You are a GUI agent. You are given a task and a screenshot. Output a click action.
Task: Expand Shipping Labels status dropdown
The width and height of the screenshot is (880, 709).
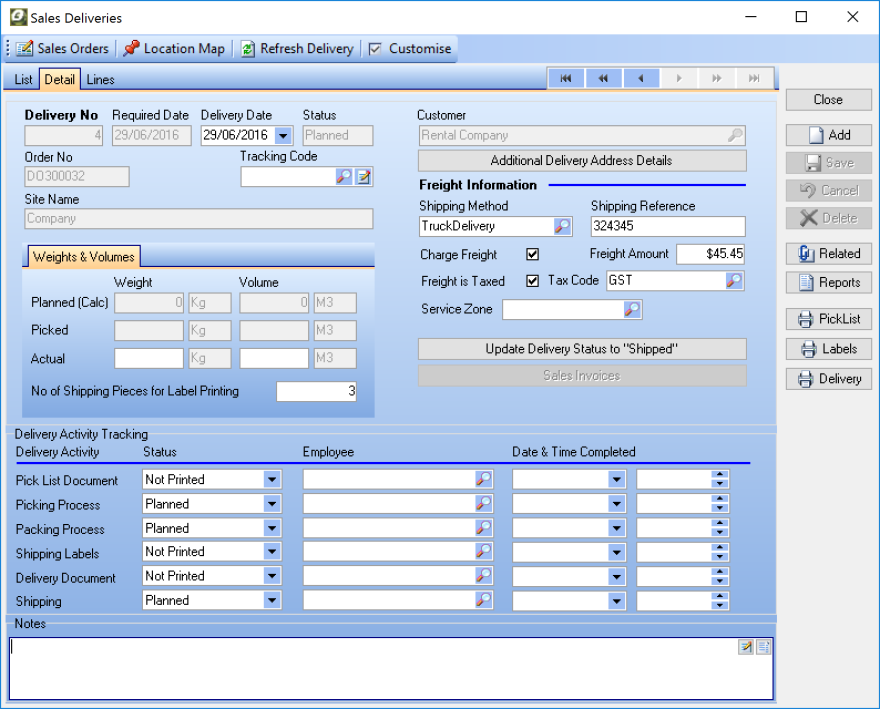272,552
